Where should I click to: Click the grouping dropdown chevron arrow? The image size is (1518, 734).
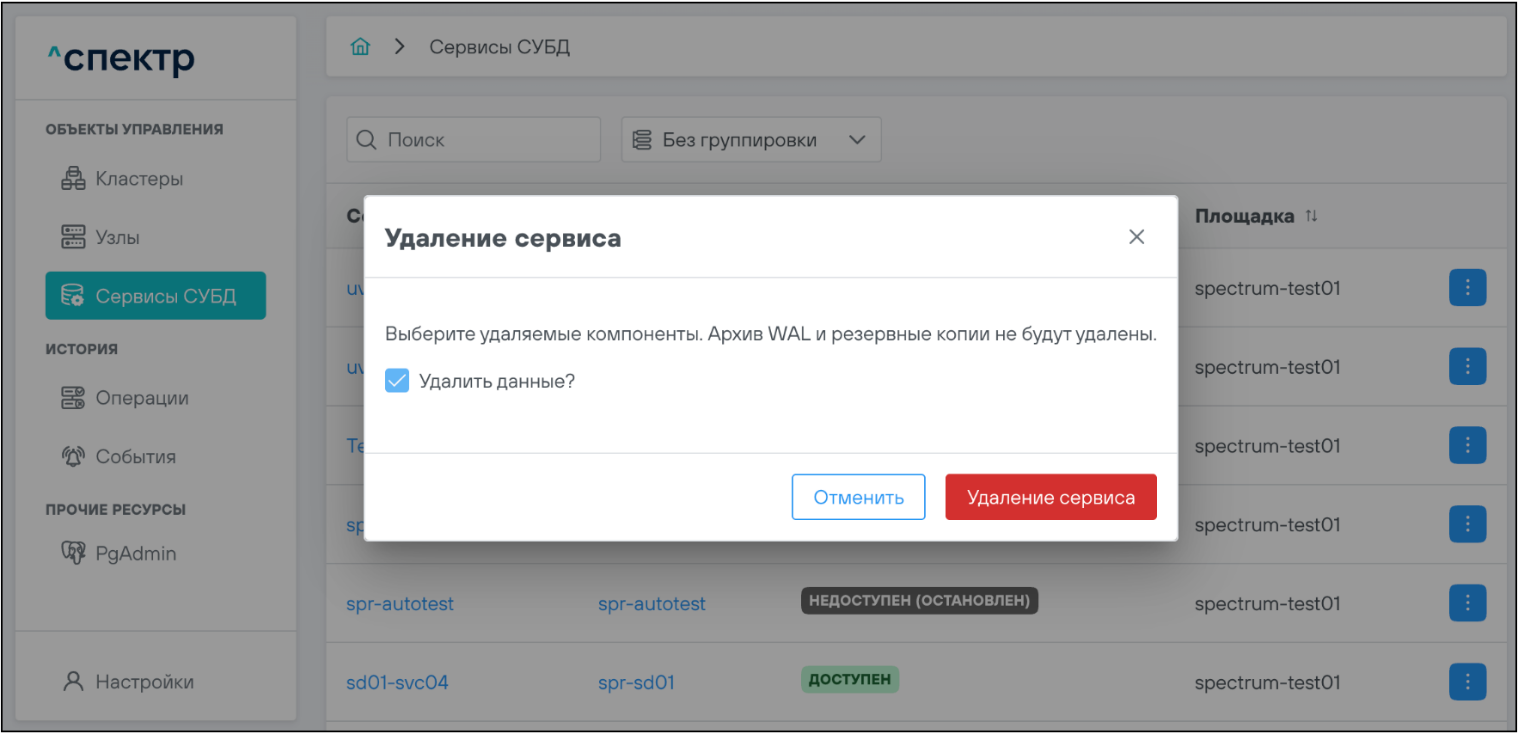pos(857,140)
